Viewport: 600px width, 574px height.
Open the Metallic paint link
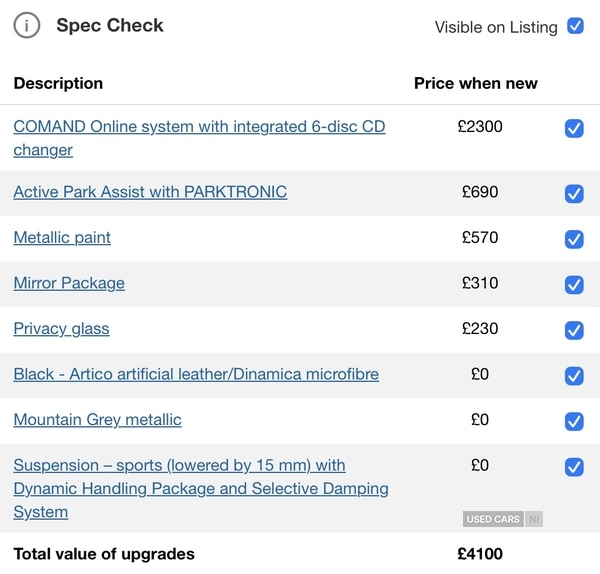tap(62, 238)
